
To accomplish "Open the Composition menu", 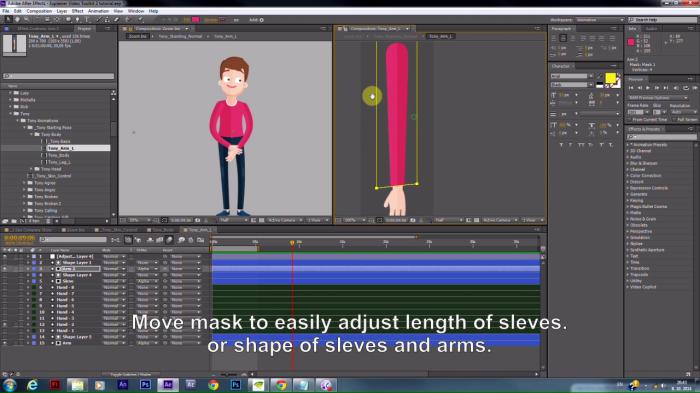I will tap(39, 11).
